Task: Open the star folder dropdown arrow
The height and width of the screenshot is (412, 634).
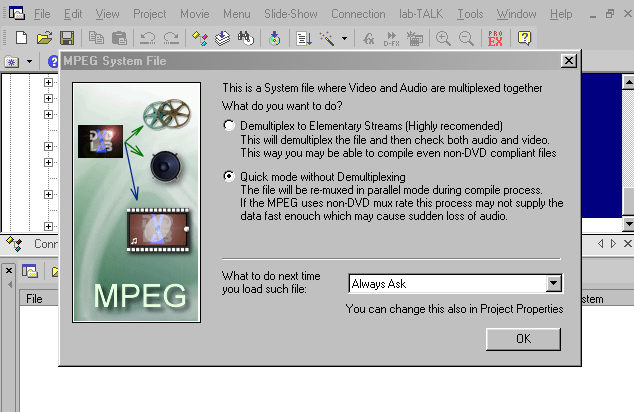Action: [29, 62]
